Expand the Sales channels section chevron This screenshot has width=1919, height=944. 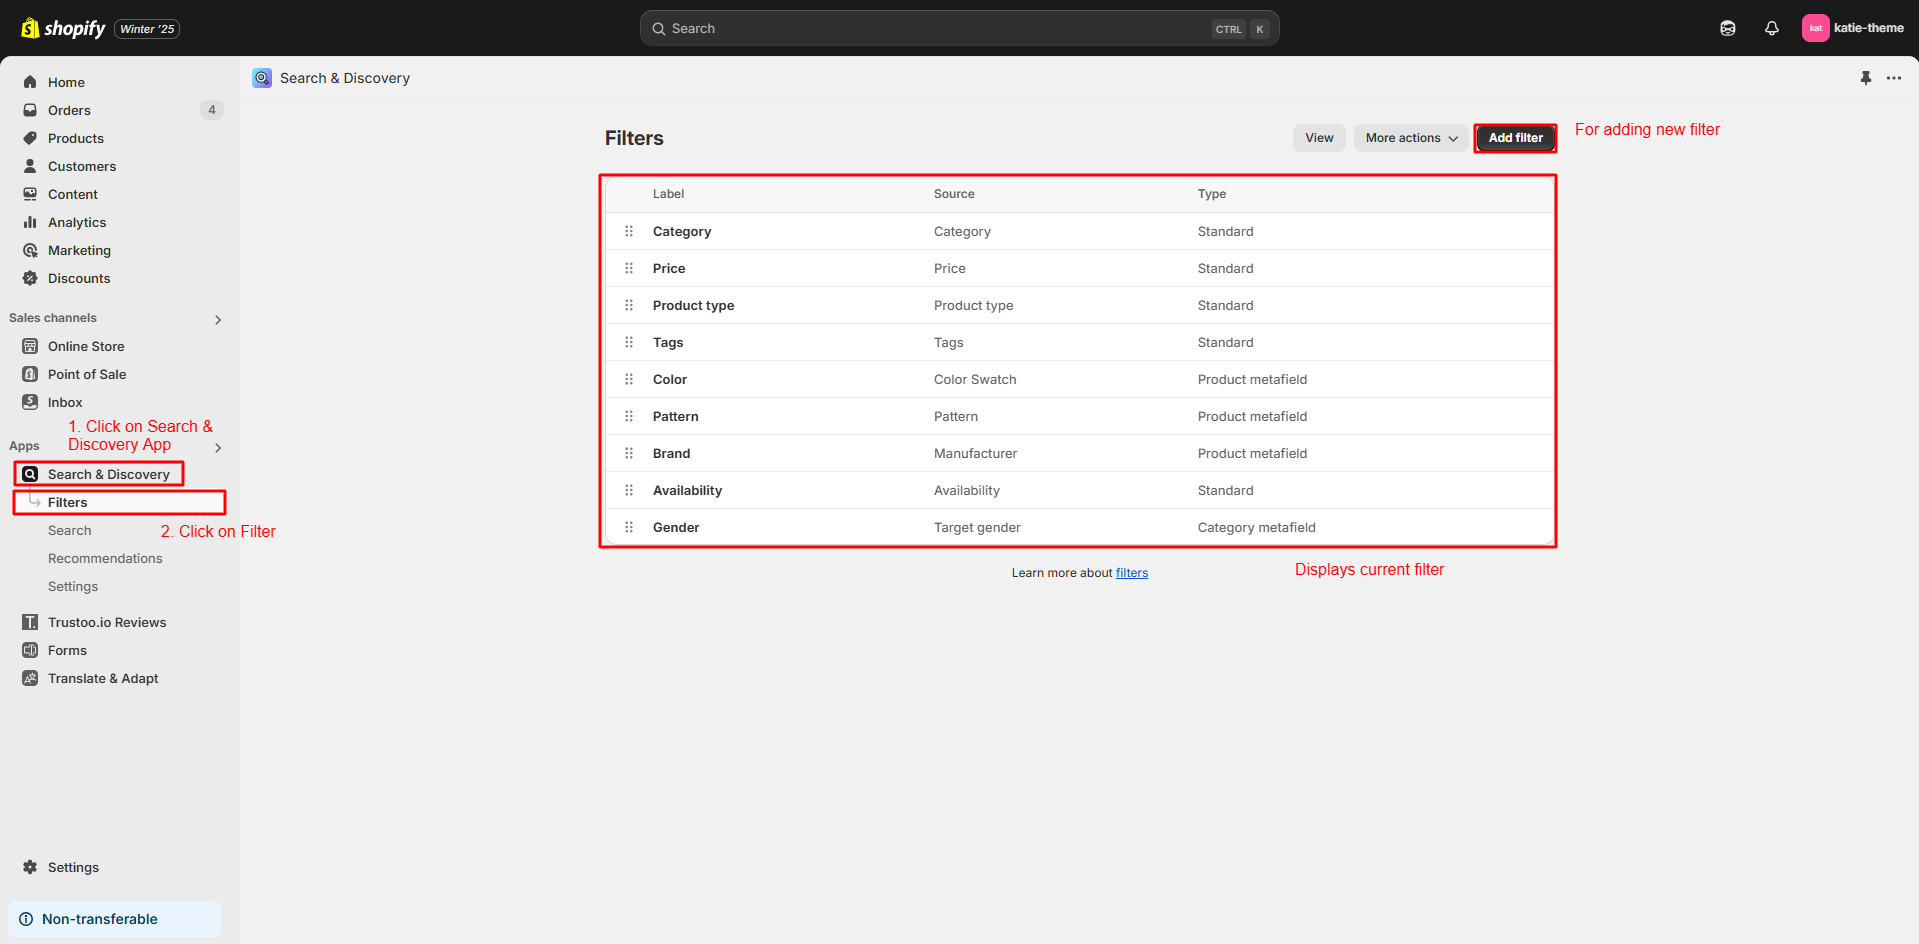coord(218,319)
